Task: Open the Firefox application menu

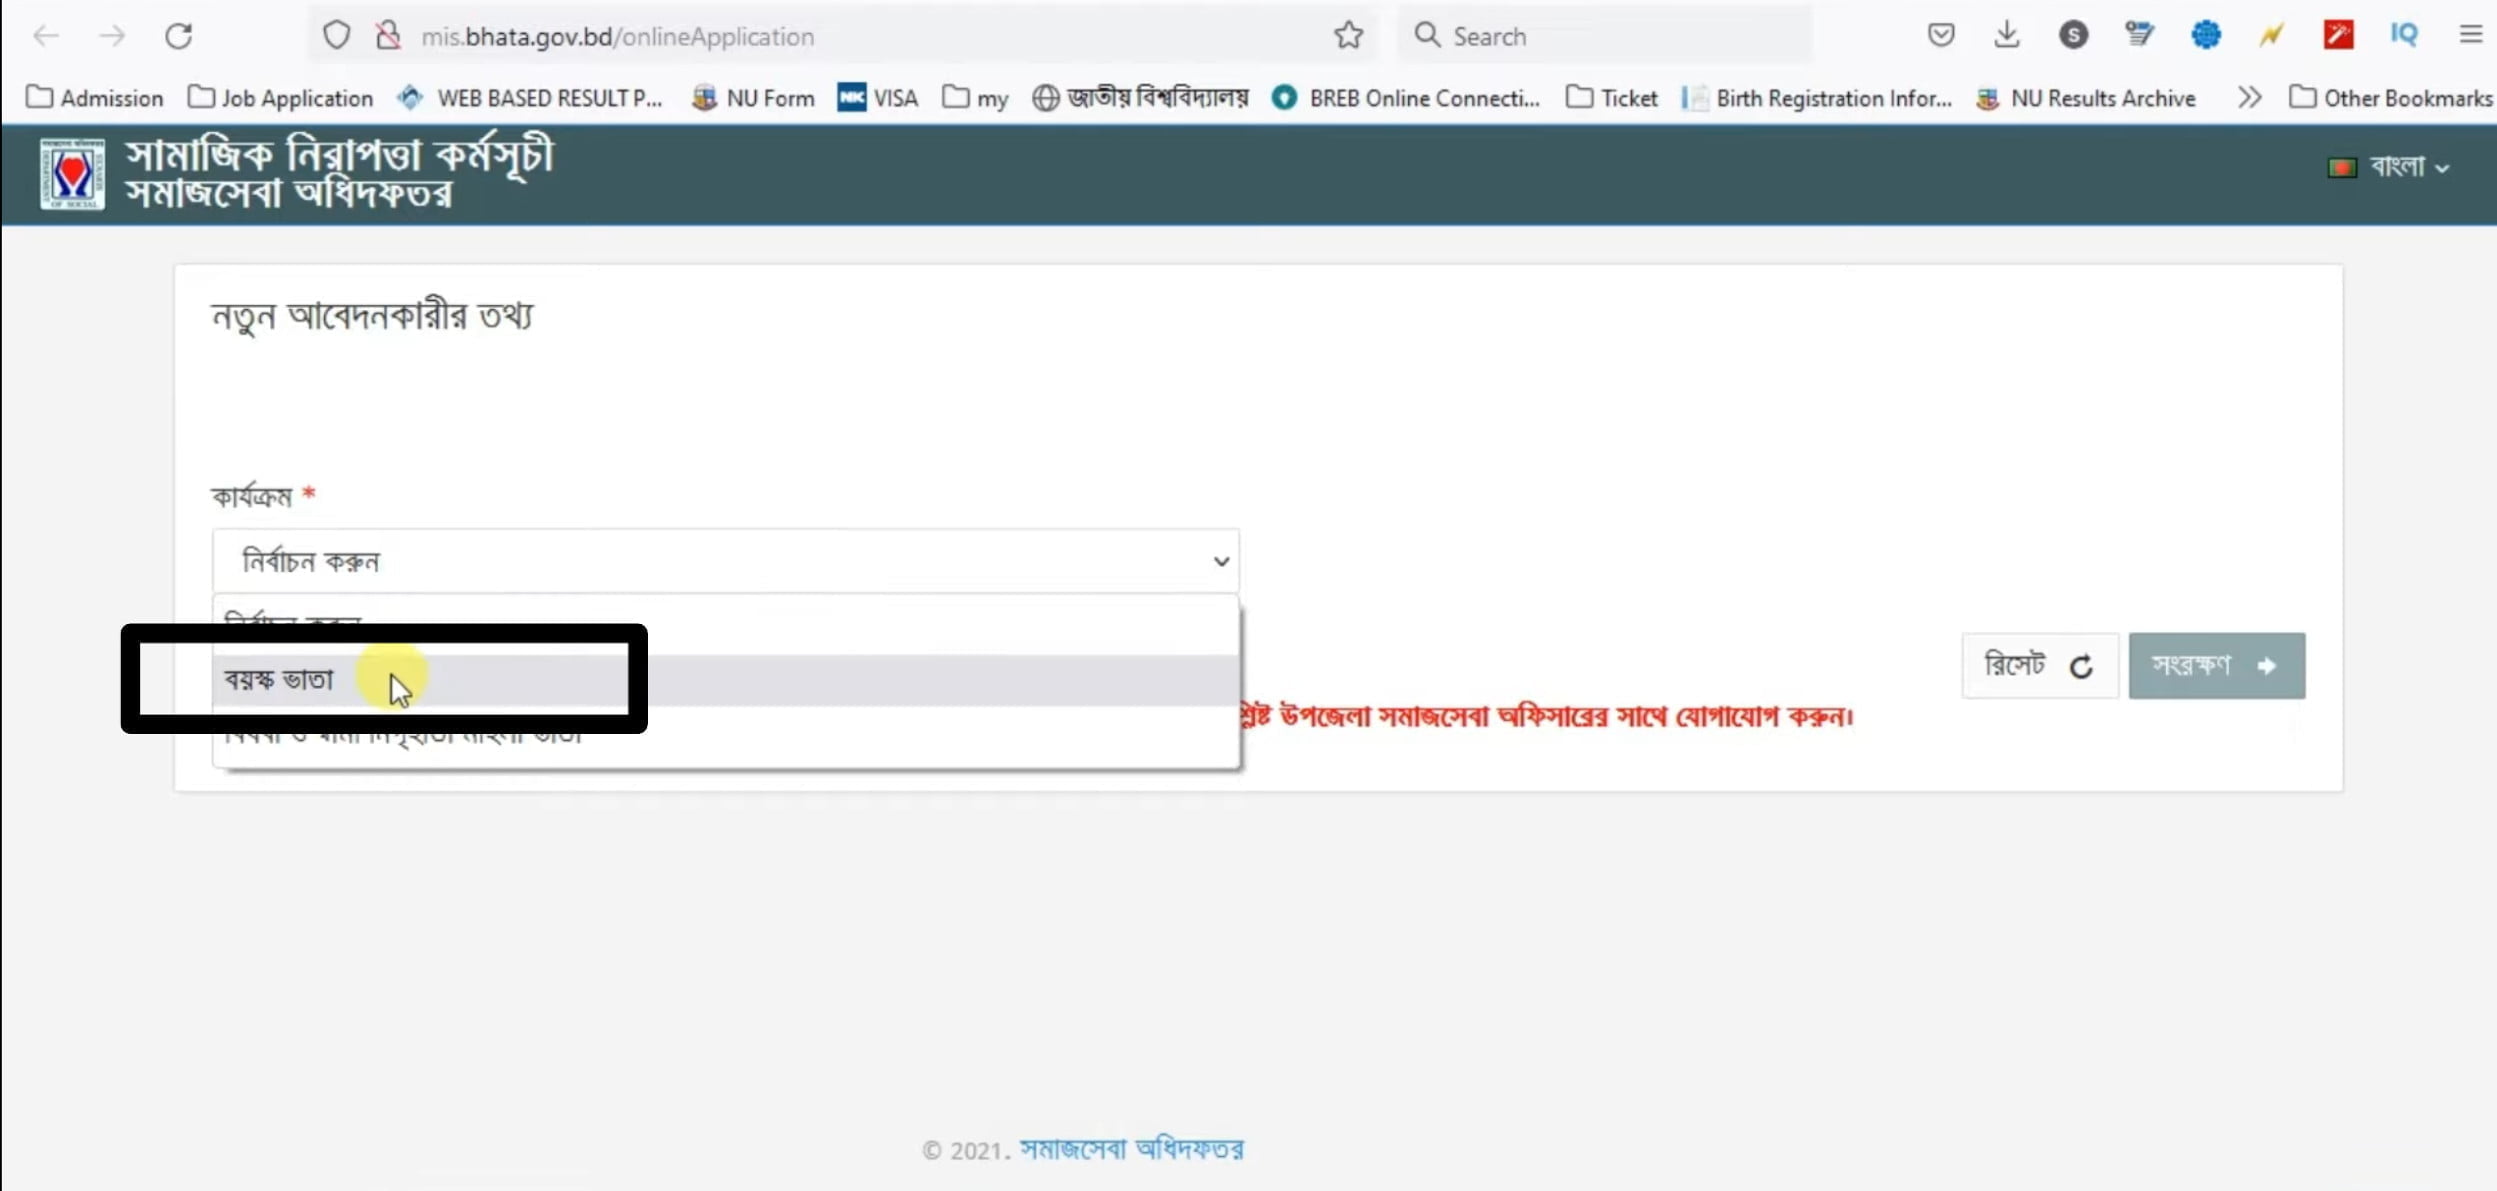Action: click(x=2471, y=35)
